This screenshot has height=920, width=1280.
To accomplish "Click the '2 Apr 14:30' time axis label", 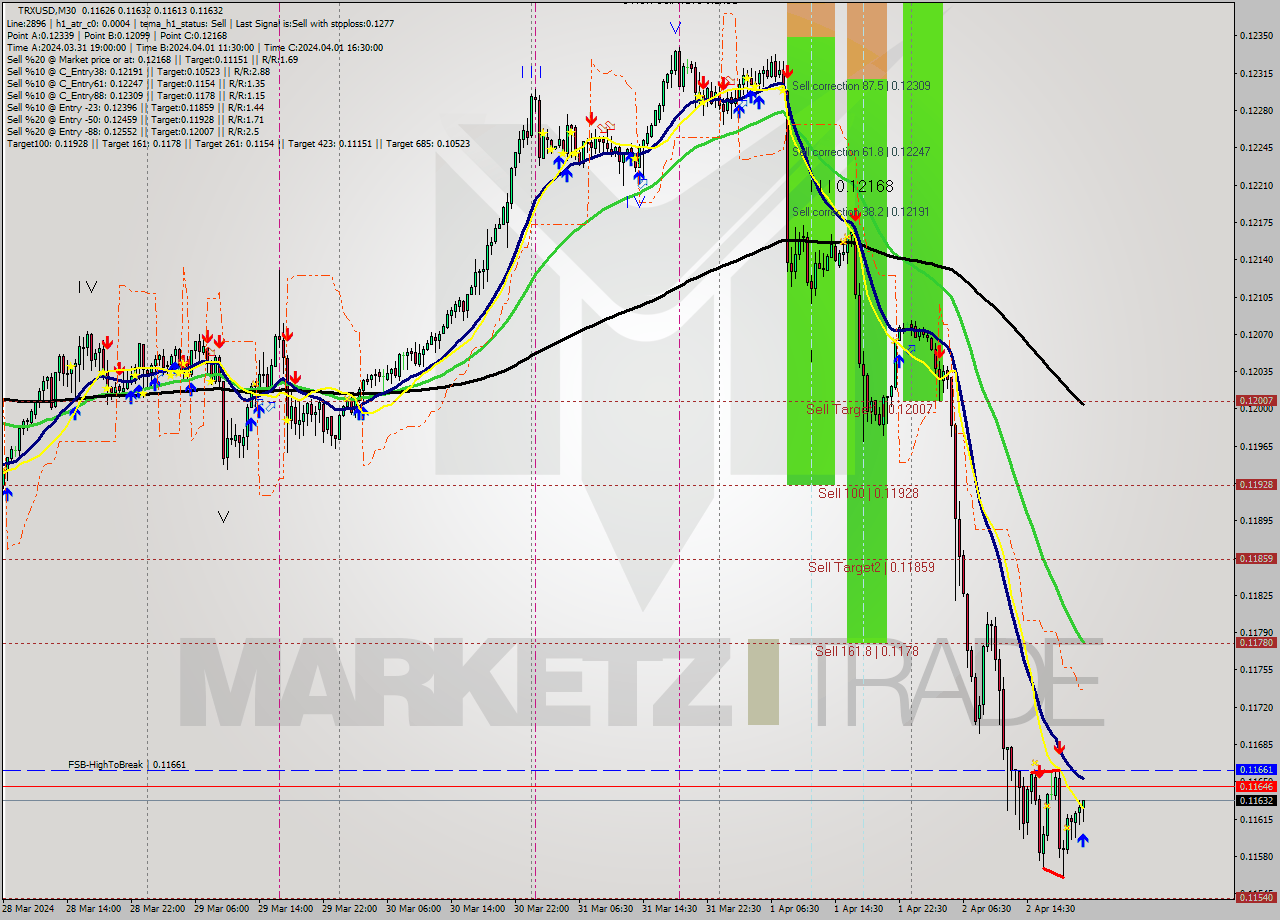I will (x=1051, y=909).
